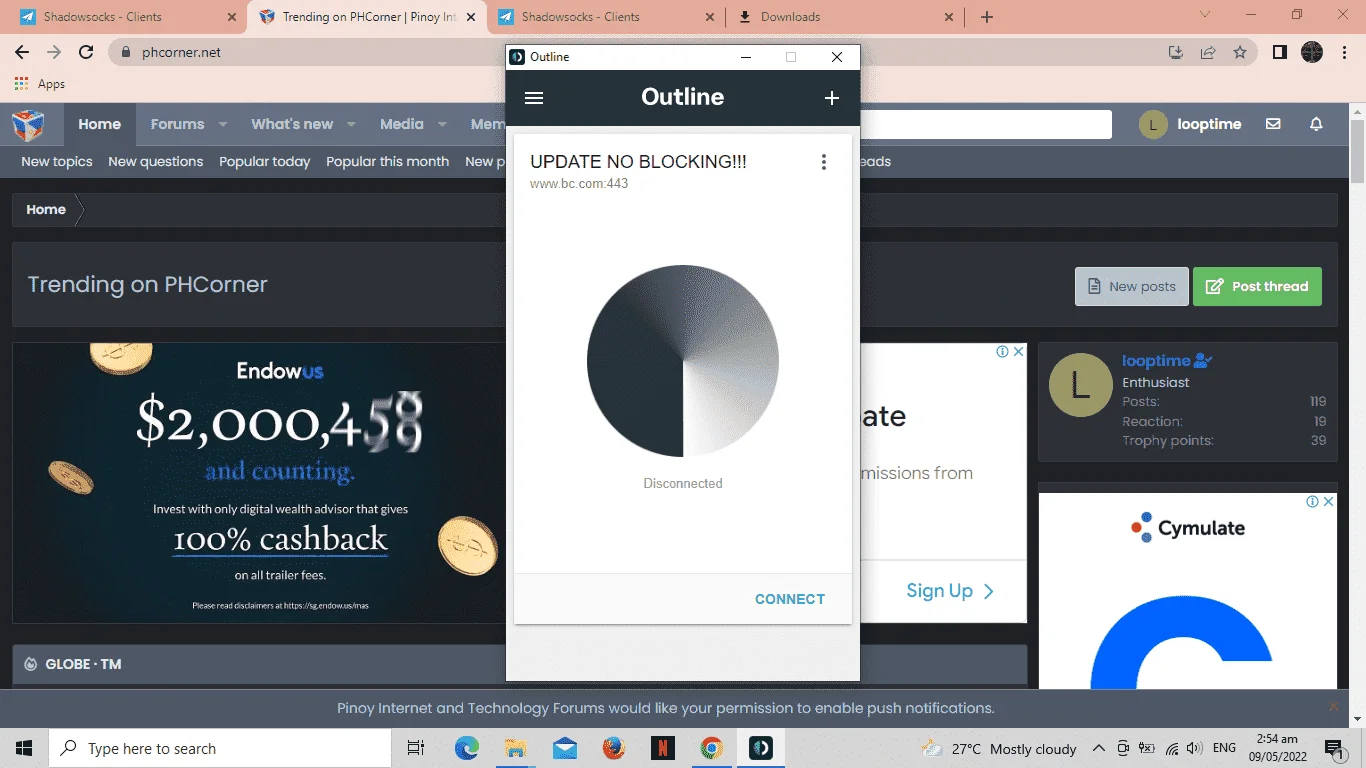This screenshot has width=1366, height=768.
Task: Show hidden system tray icons
Action: 1098,748
